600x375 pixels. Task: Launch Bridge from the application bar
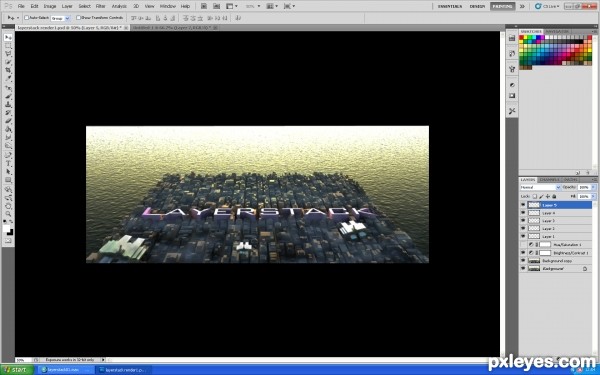click(x=204, y=6)
